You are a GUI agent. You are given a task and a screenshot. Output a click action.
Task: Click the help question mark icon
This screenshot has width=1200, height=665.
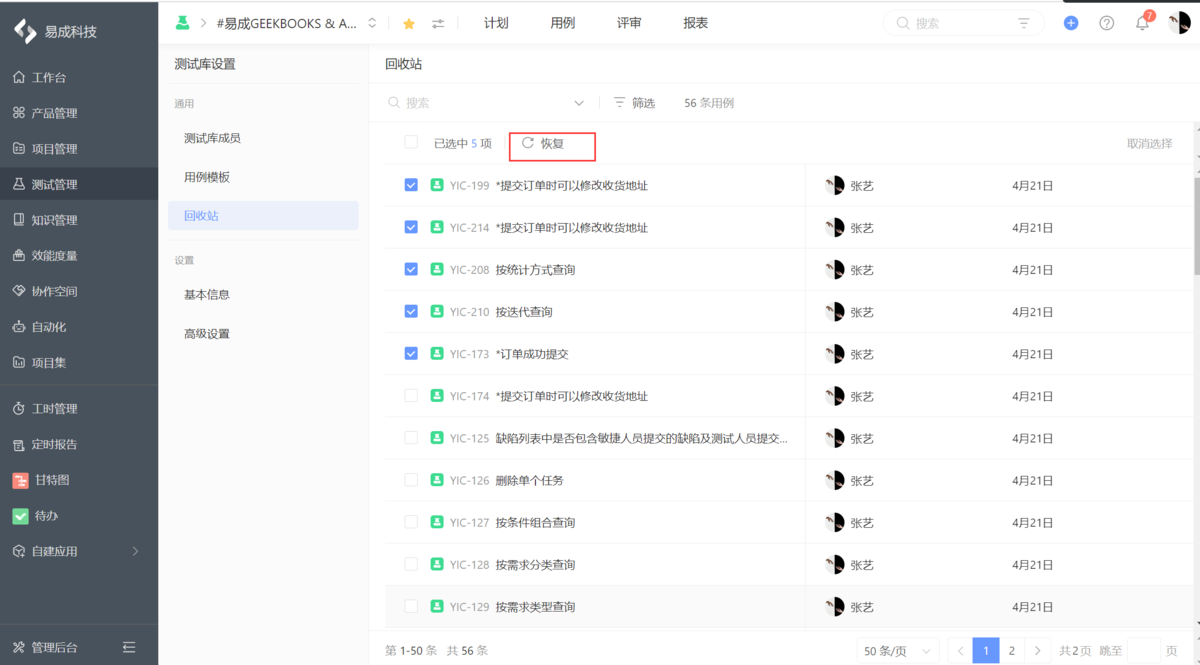[x=1106, y=22]
